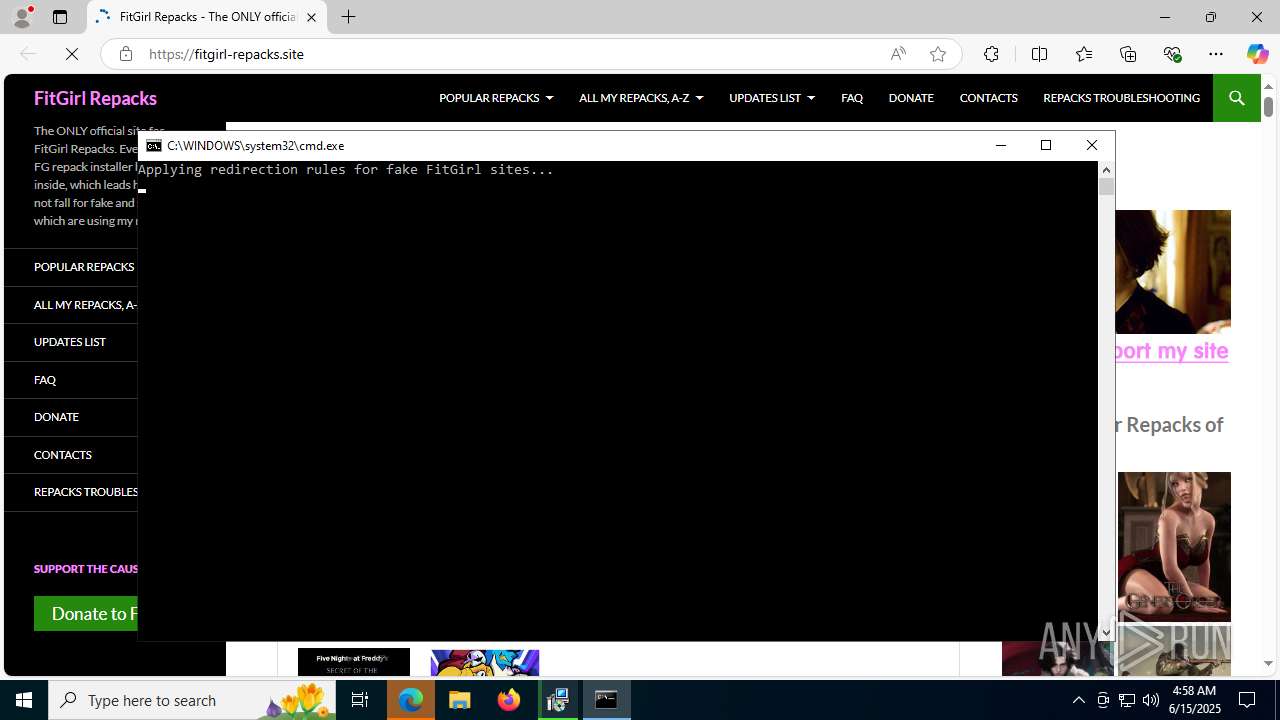Go back in browser history
The width and height of the screenshot is (1280, 720).
click(28, 54)
